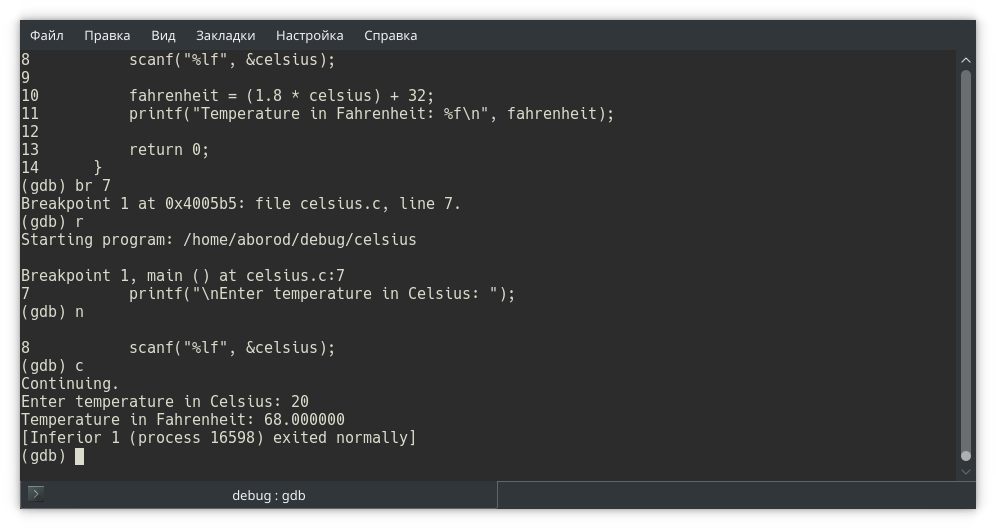Click the terminal icon on the debug tab

tap(36, 494)
